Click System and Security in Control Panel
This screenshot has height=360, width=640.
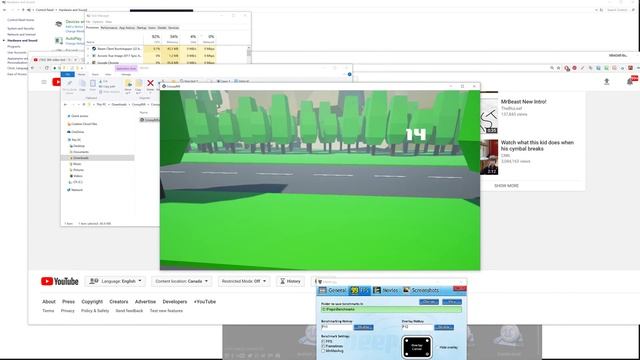tap(21, 29)
